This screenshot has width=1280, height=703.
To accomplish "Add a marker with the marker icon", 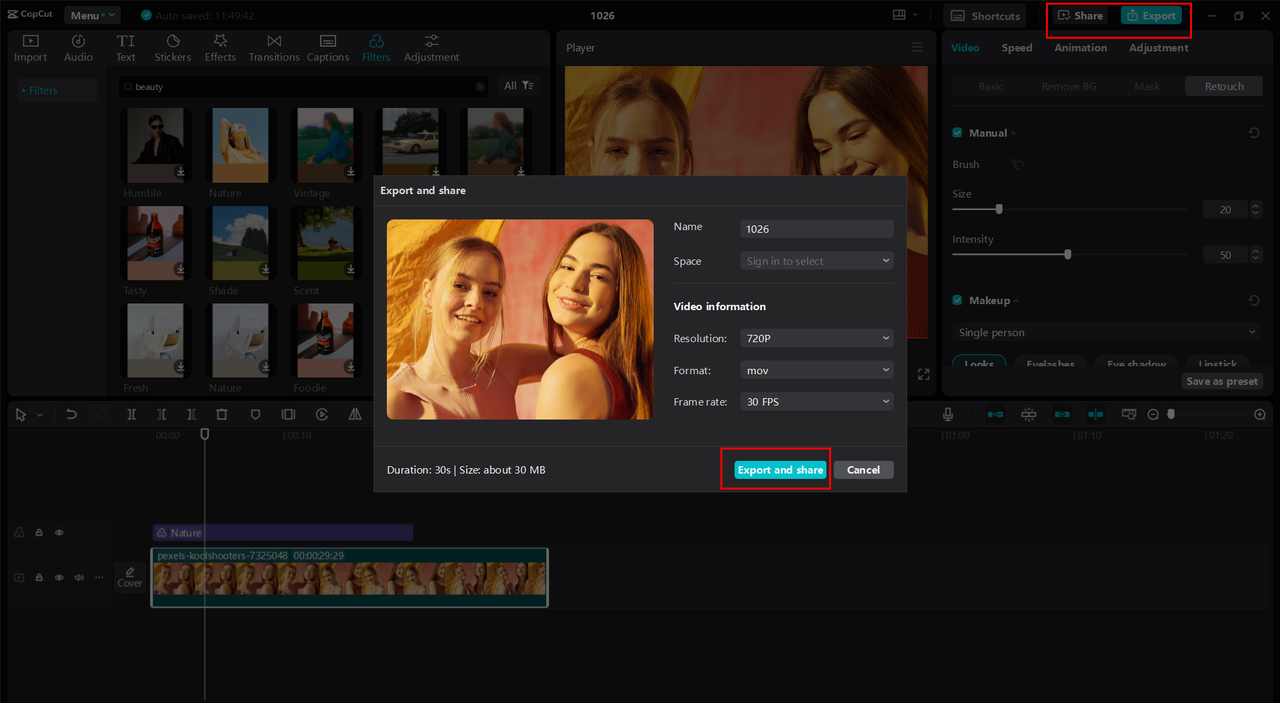I will [255, 414].
